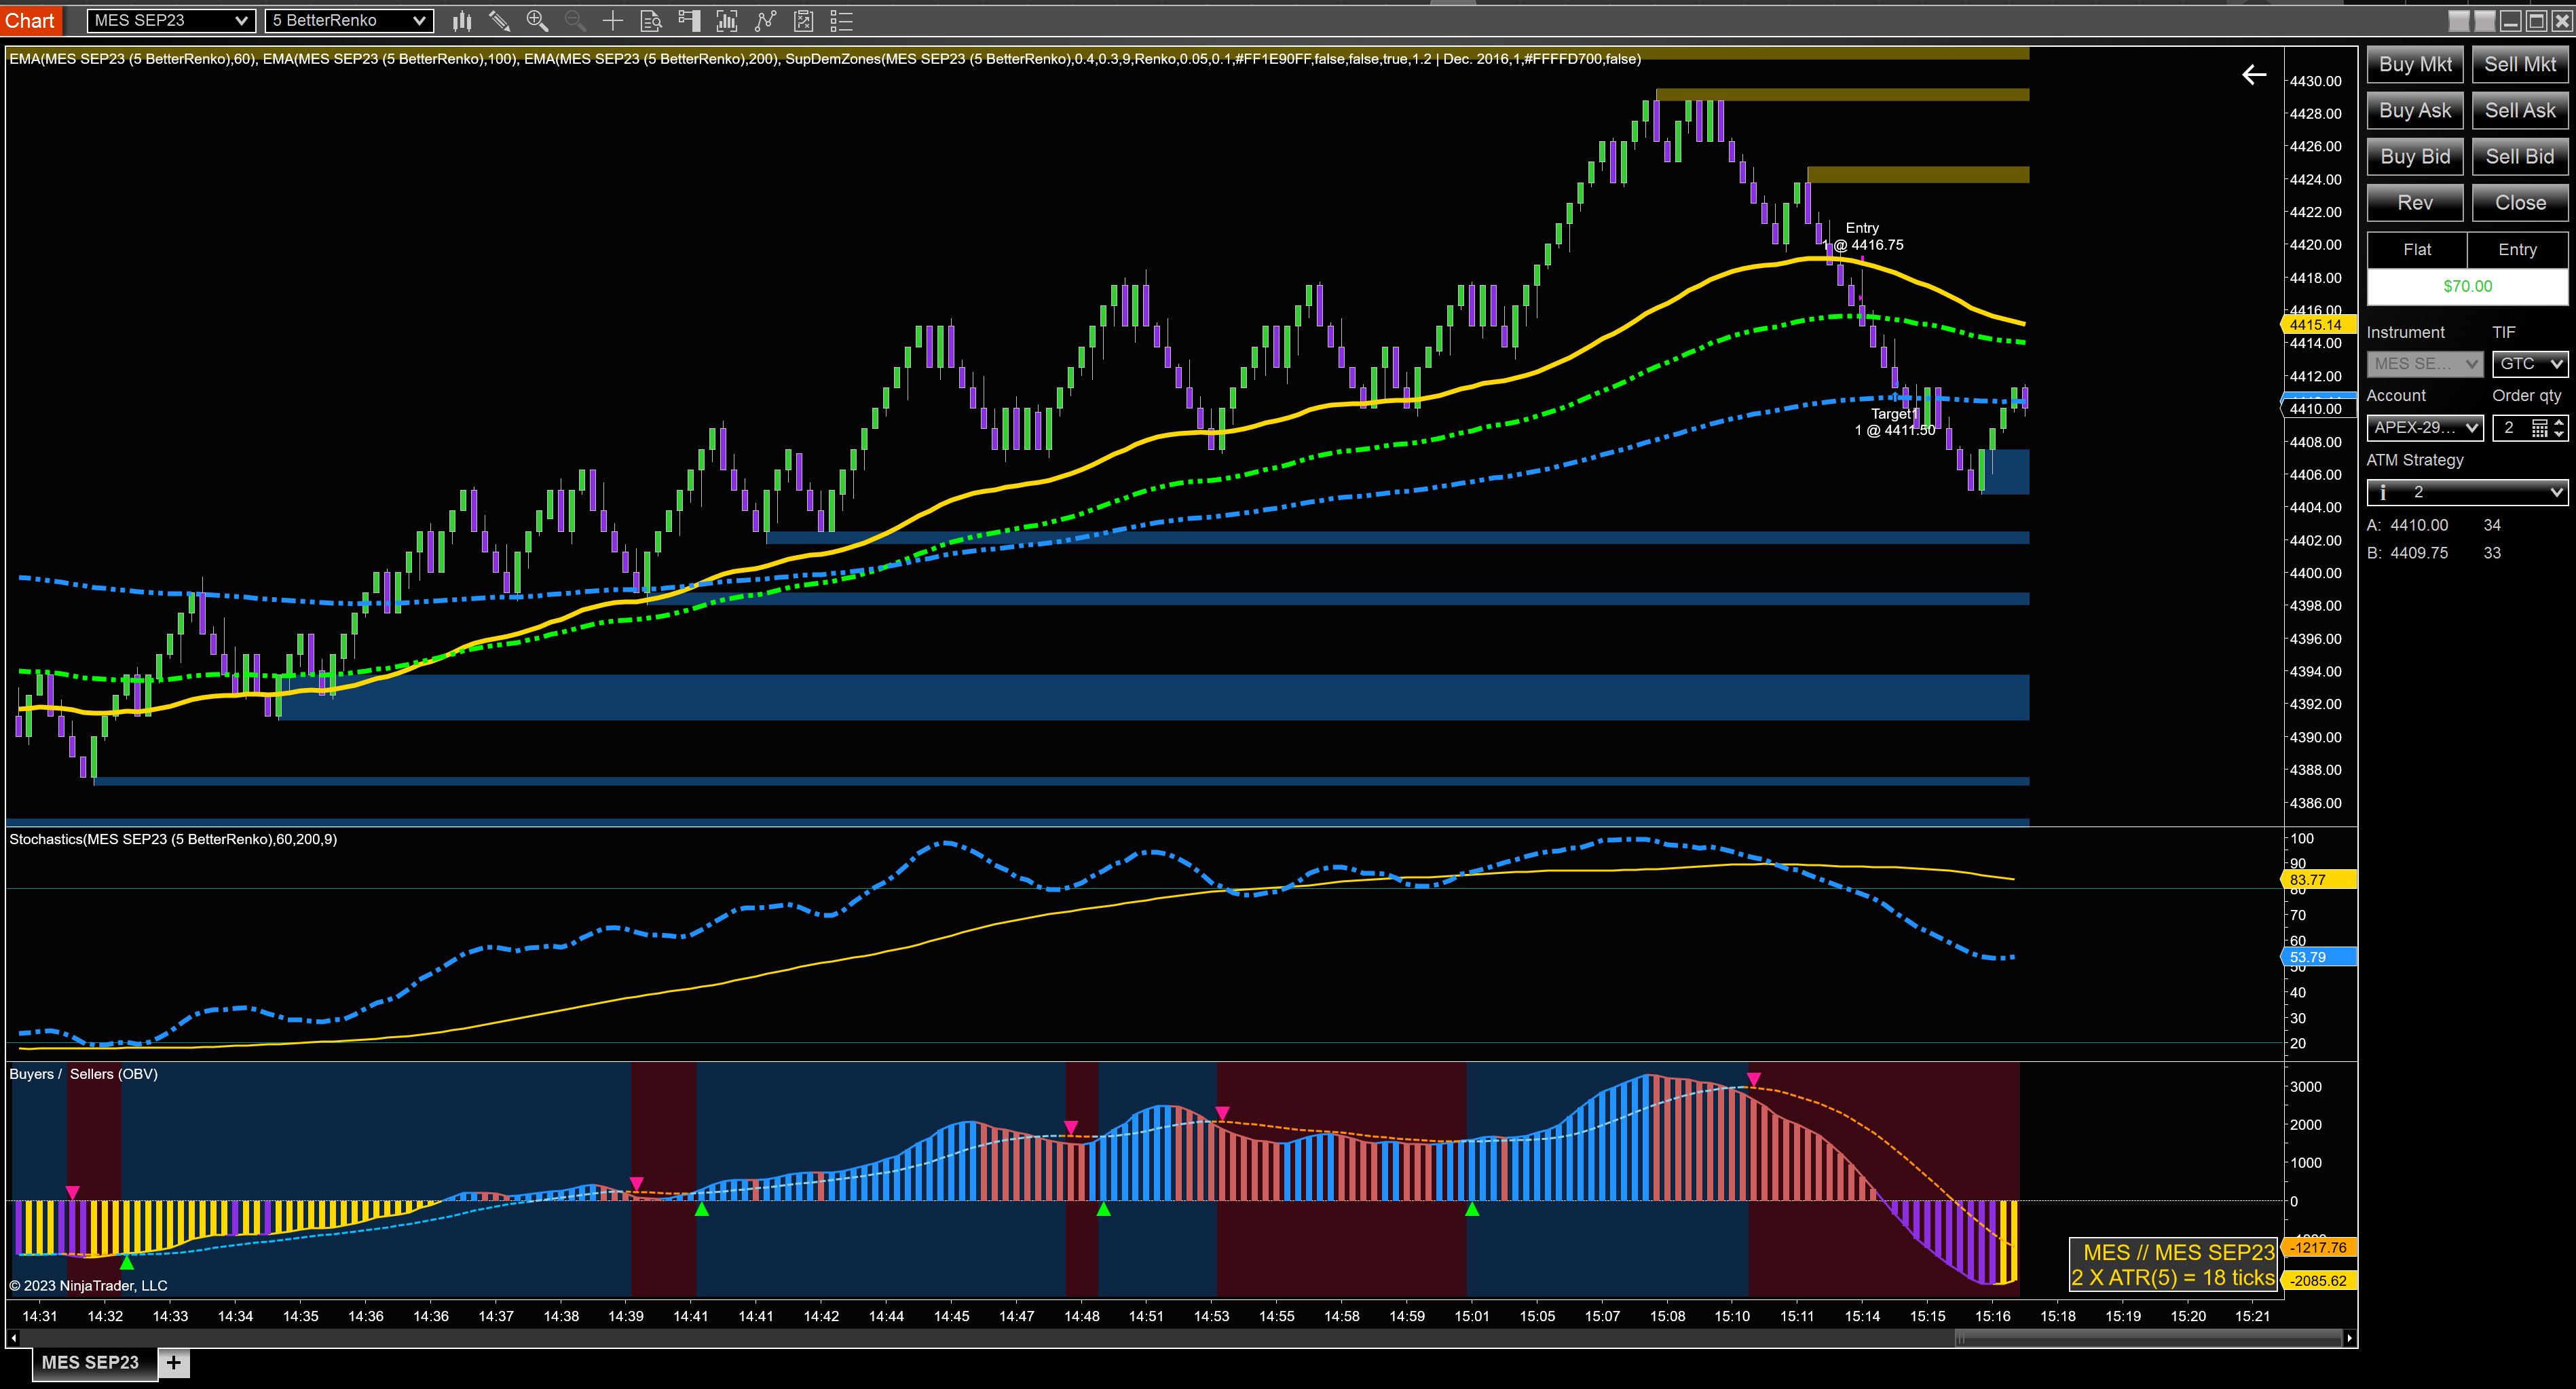Select the drawing tools pencil icon
The height and width of the screenshot is (1389, 2576).
pyautogui.click(x=499, y=20)
